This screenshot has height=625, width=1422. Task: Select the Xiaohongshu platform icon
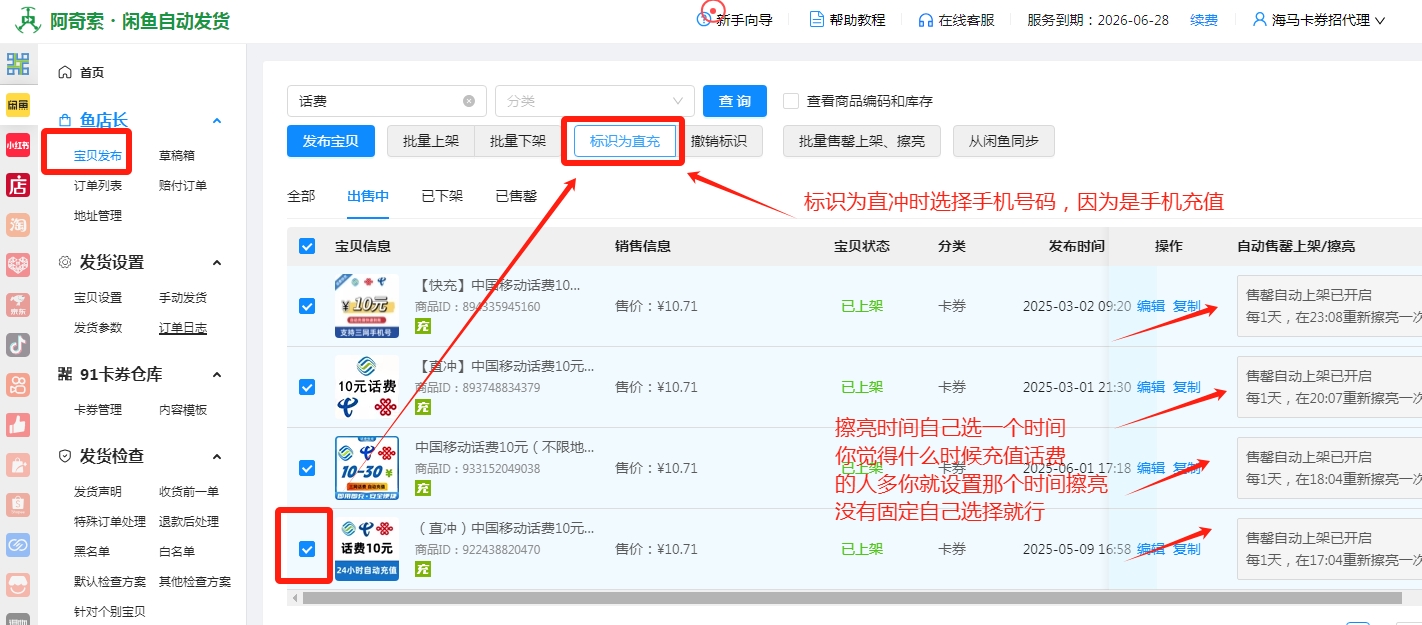[18, 145]
